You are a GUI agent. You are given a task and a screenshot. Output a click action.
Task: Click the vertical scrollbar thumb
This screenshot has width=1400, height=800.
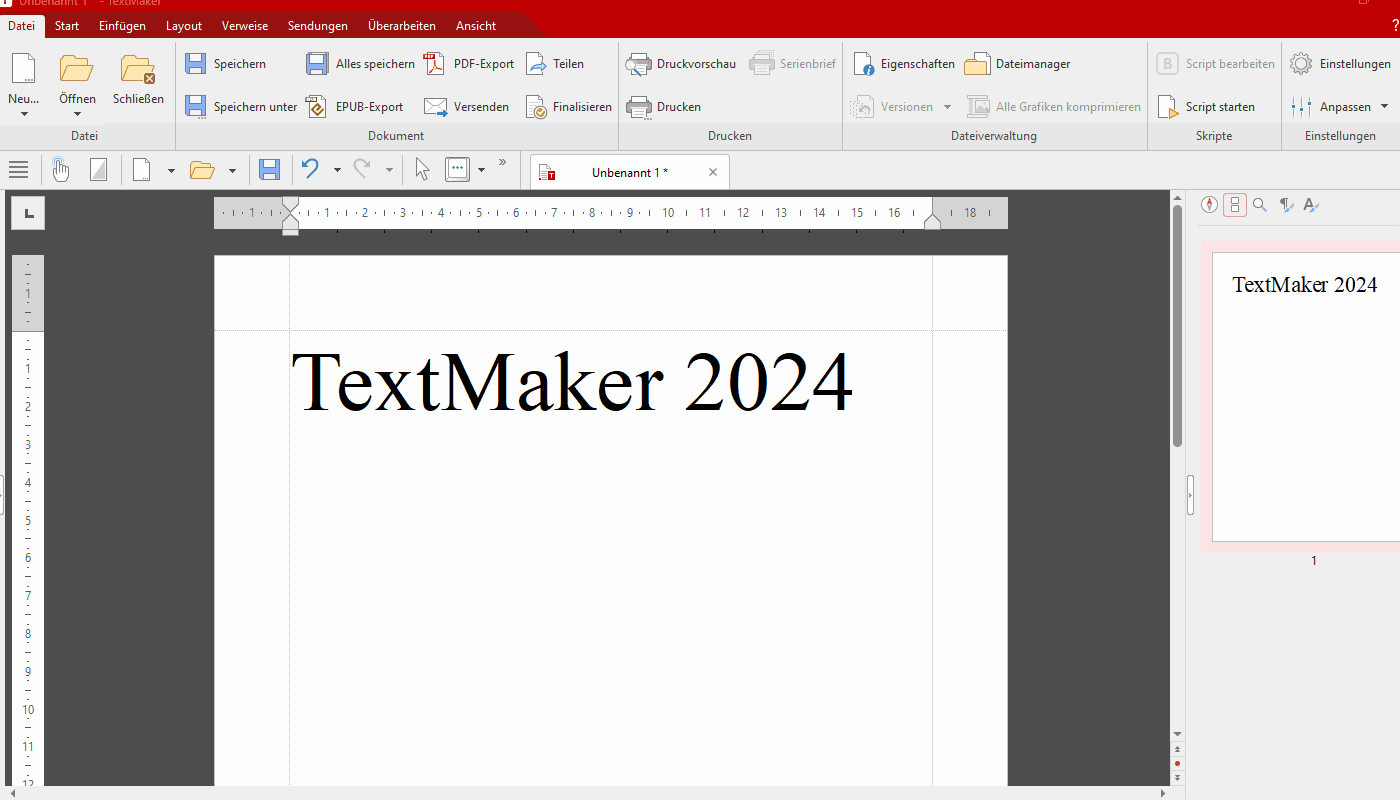(x=1177, y=326)
